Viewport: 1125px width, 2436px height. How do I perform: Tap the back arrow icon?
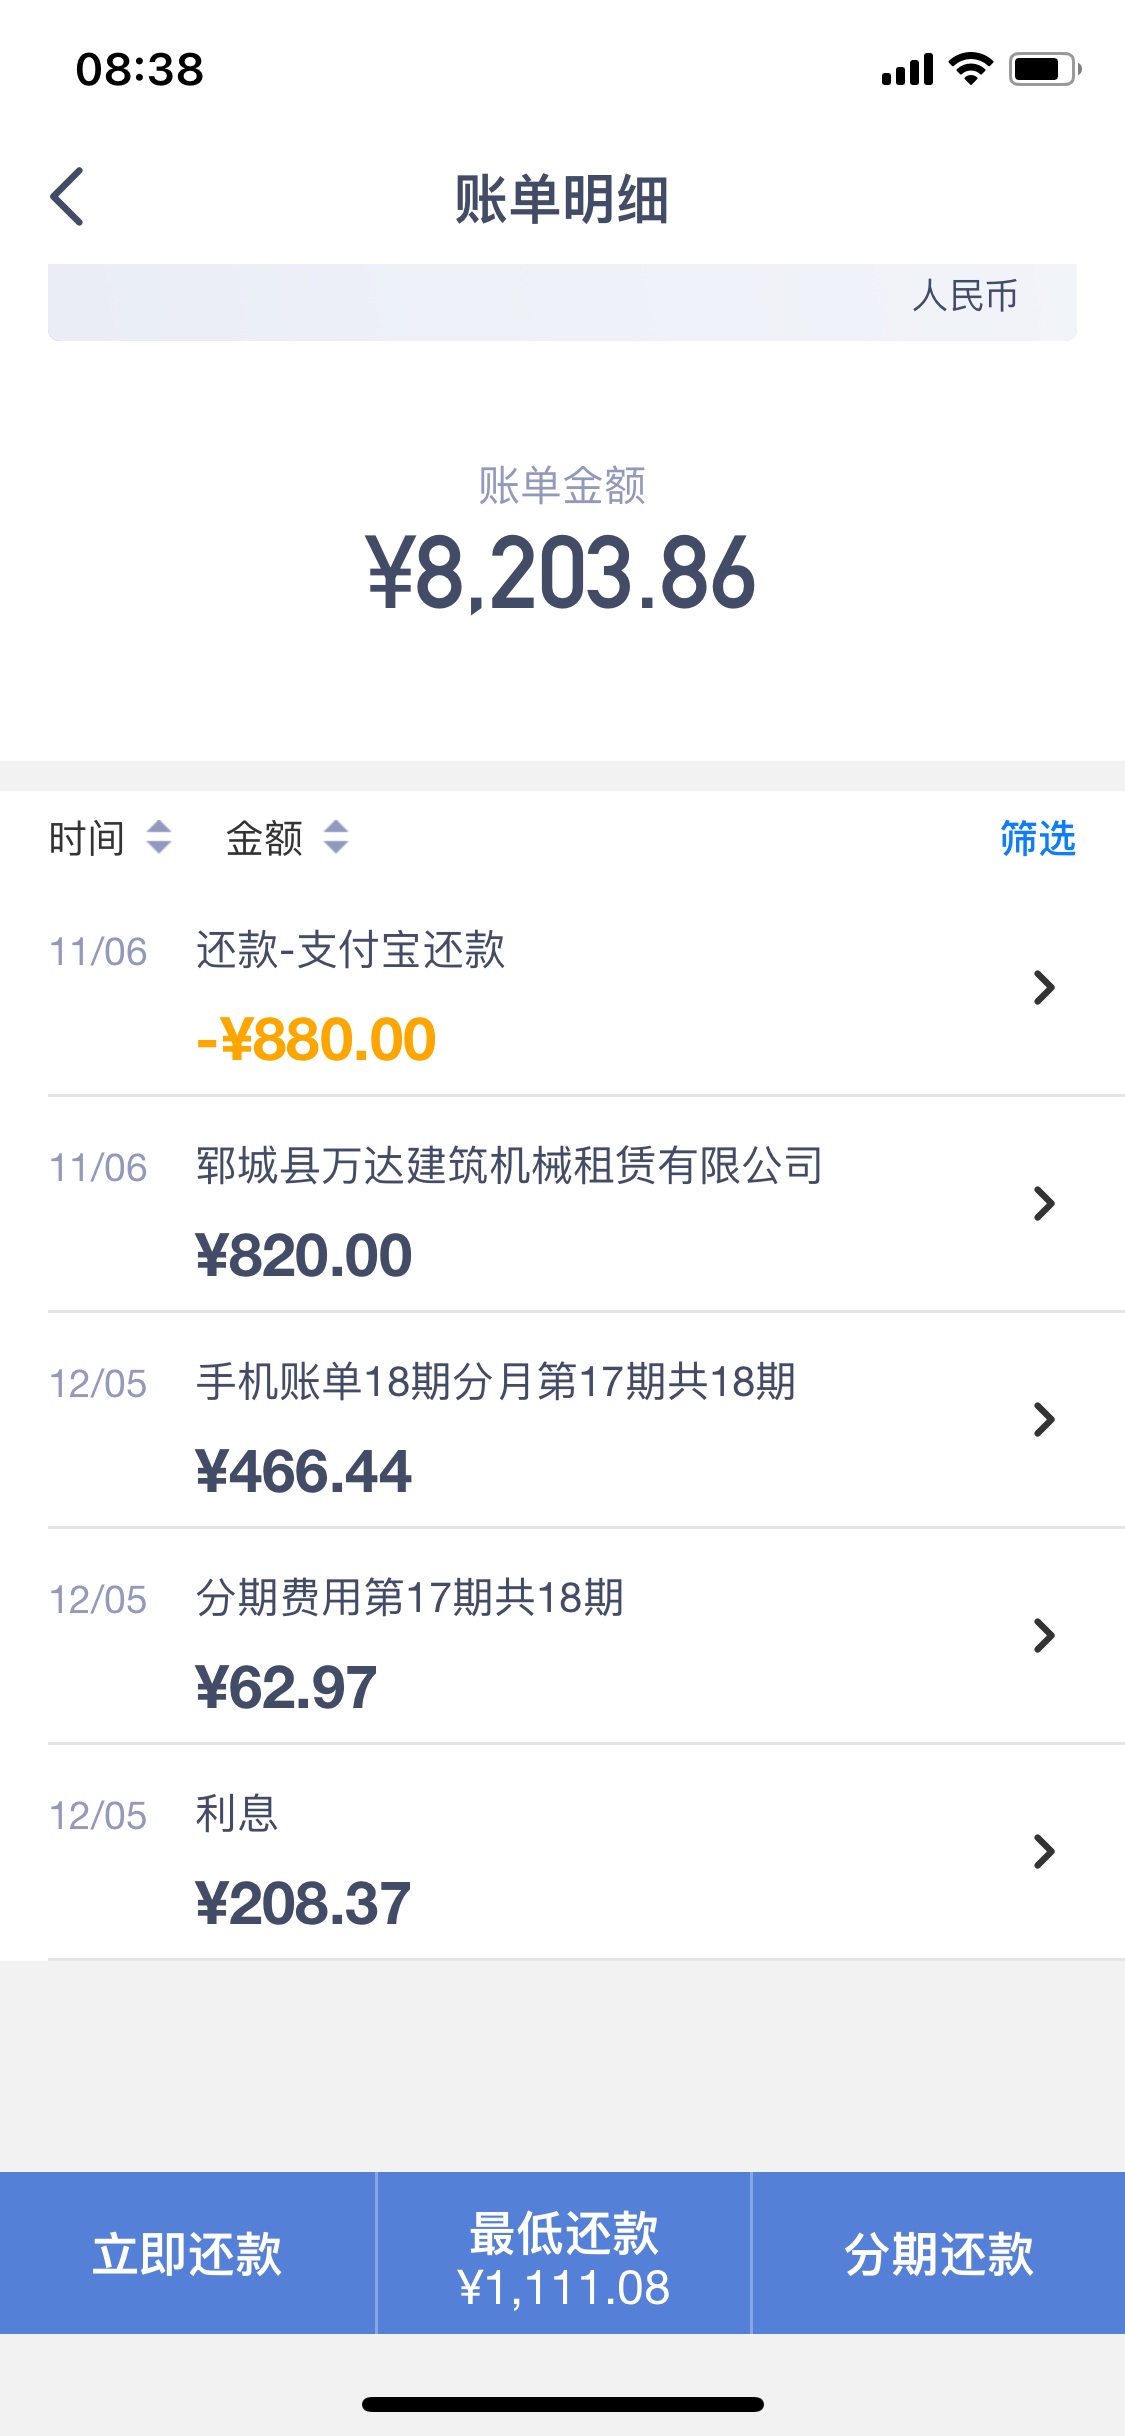click(x=67, y=196)
